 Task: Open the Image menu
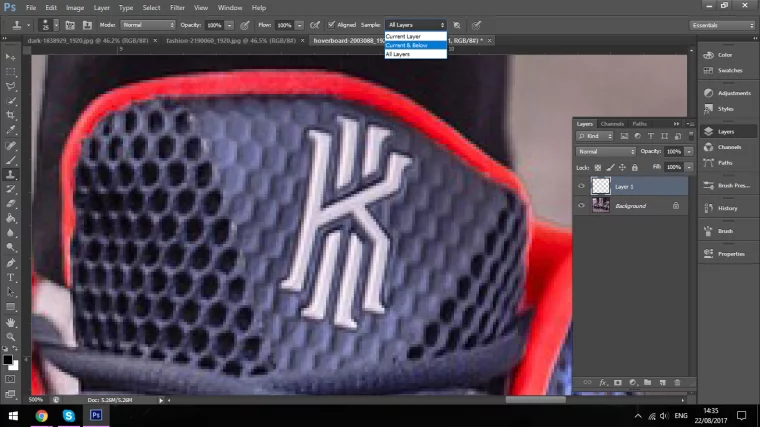pyautogui.click(x=75, y=8)
